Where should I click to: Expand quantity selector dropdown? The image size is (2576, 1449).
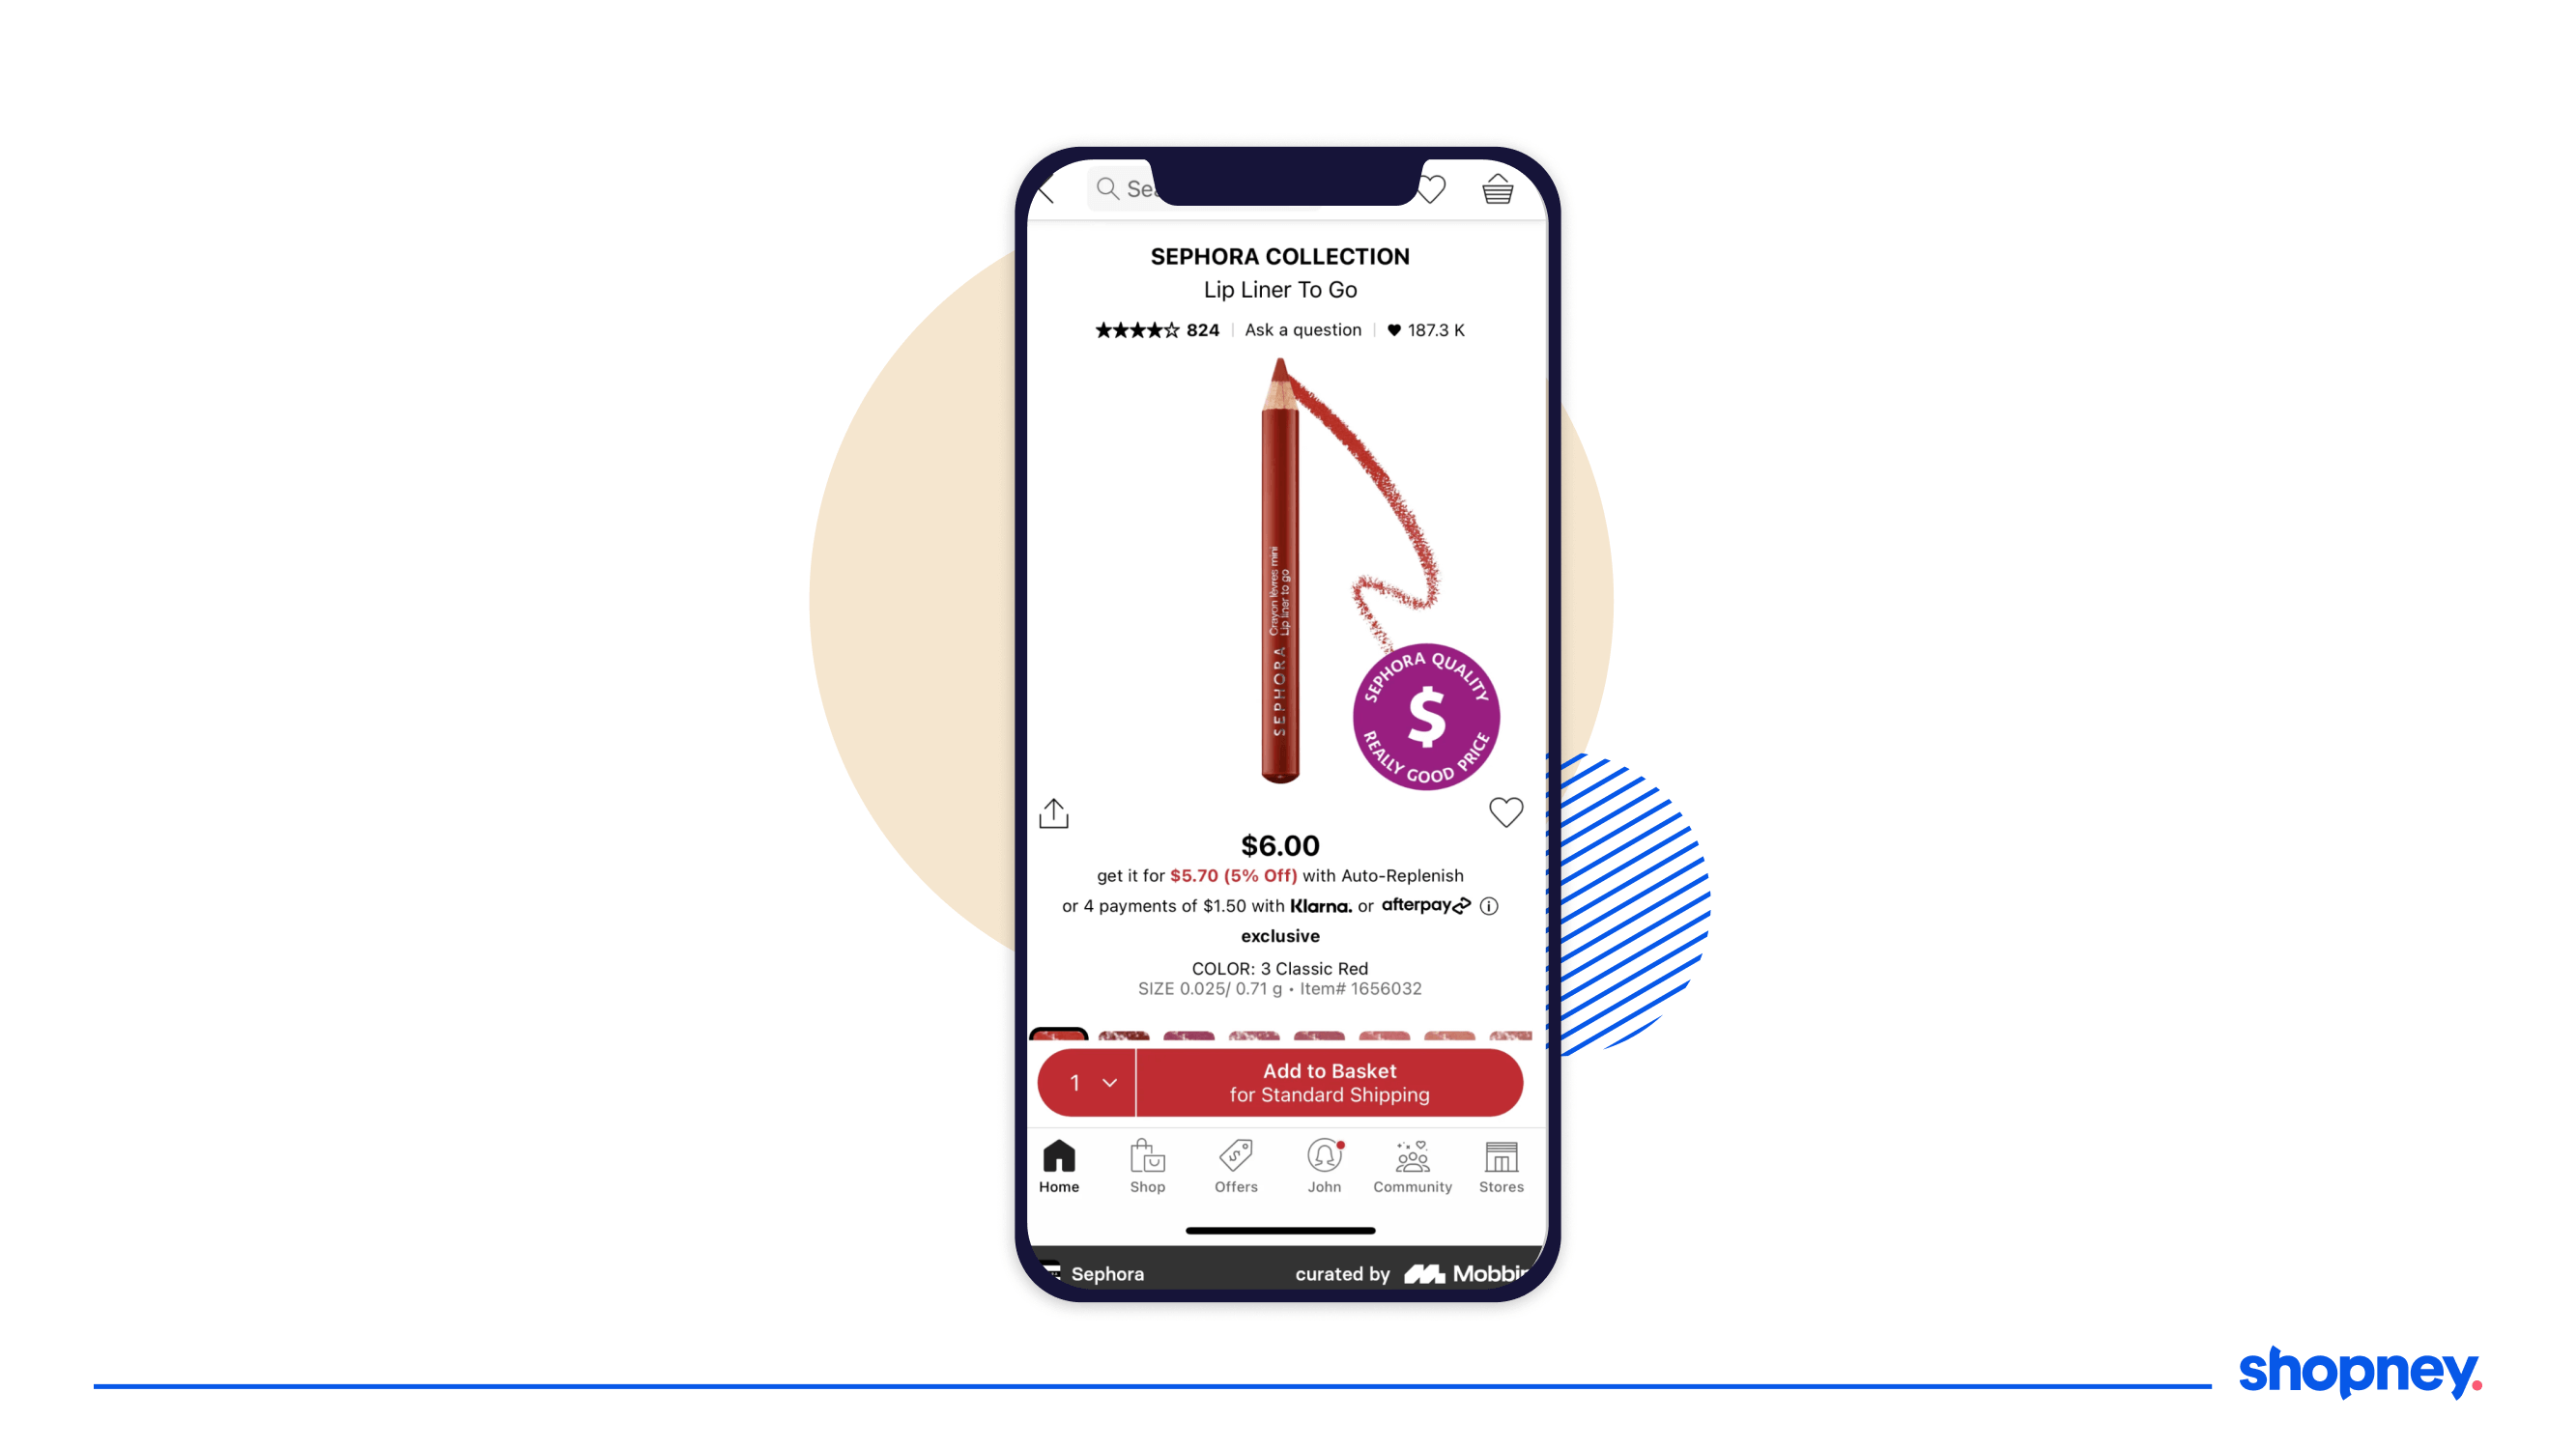click(1086, 1083)
